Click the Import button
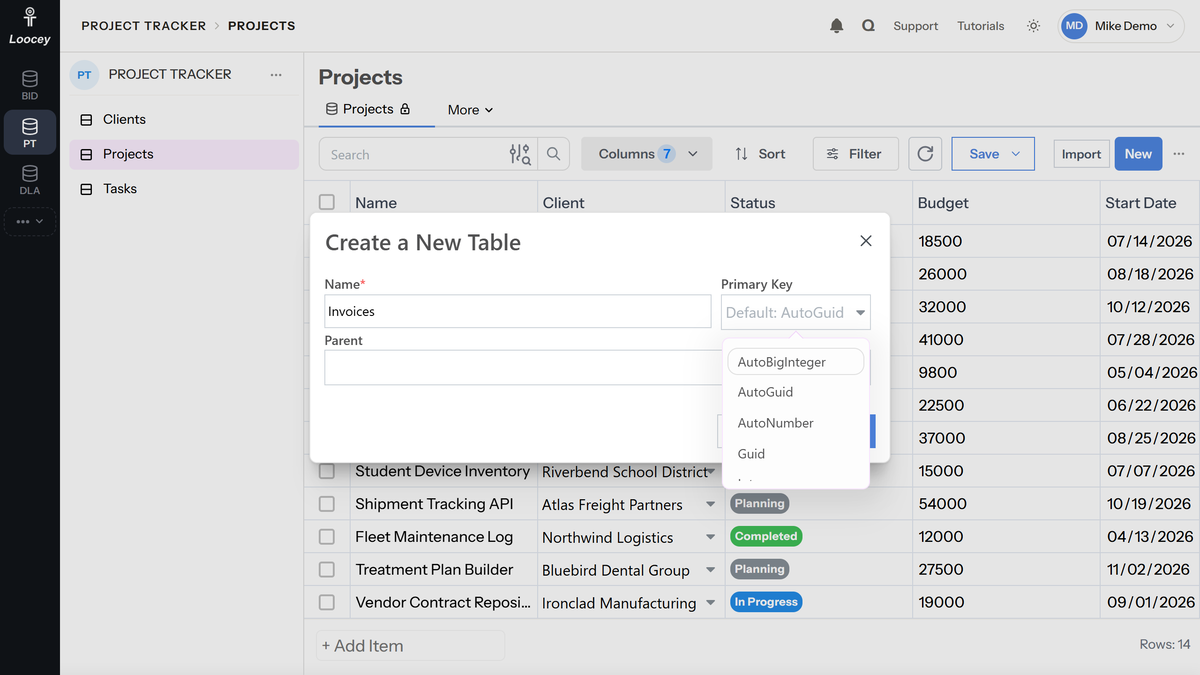Viewport: 1200px width, 675px height. click(x=1081, y=154)
